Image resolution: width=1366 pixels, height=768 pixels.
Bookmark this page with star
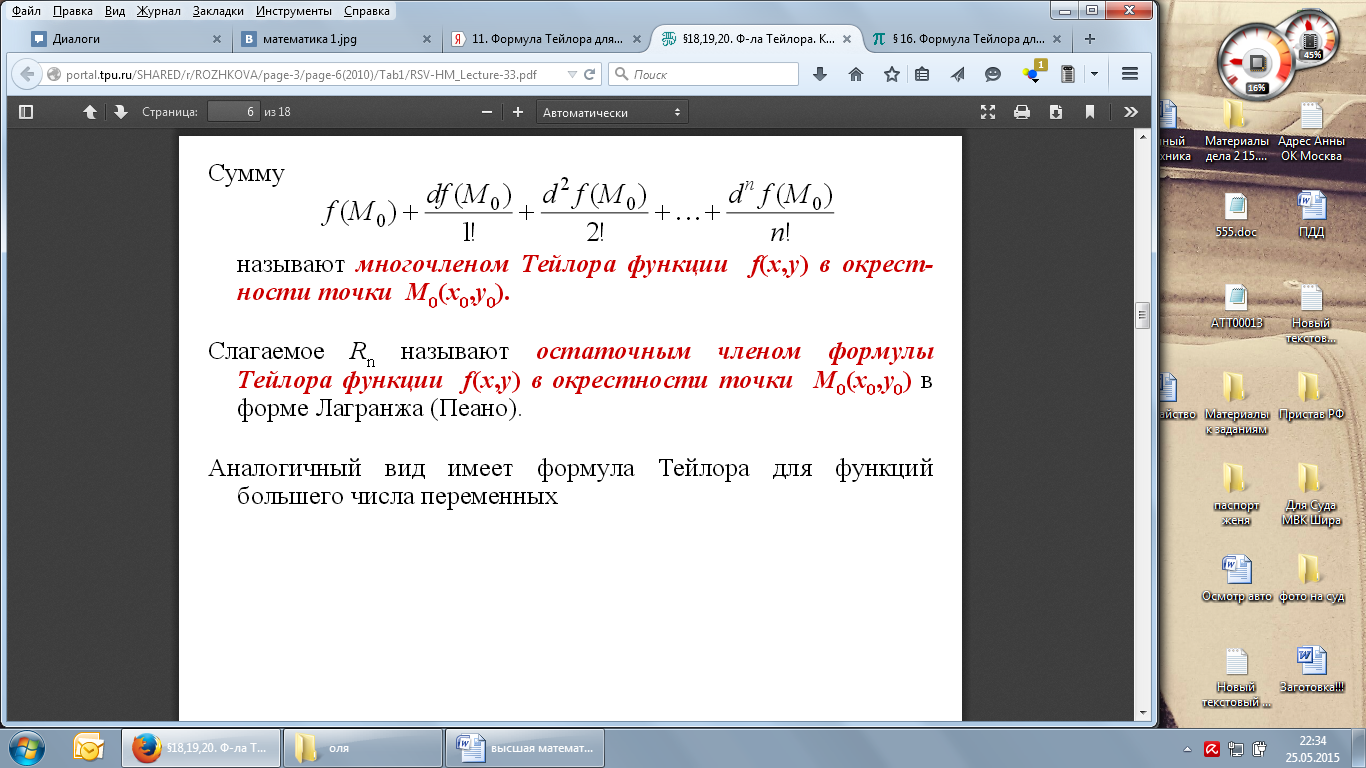(x=891, y=74)
